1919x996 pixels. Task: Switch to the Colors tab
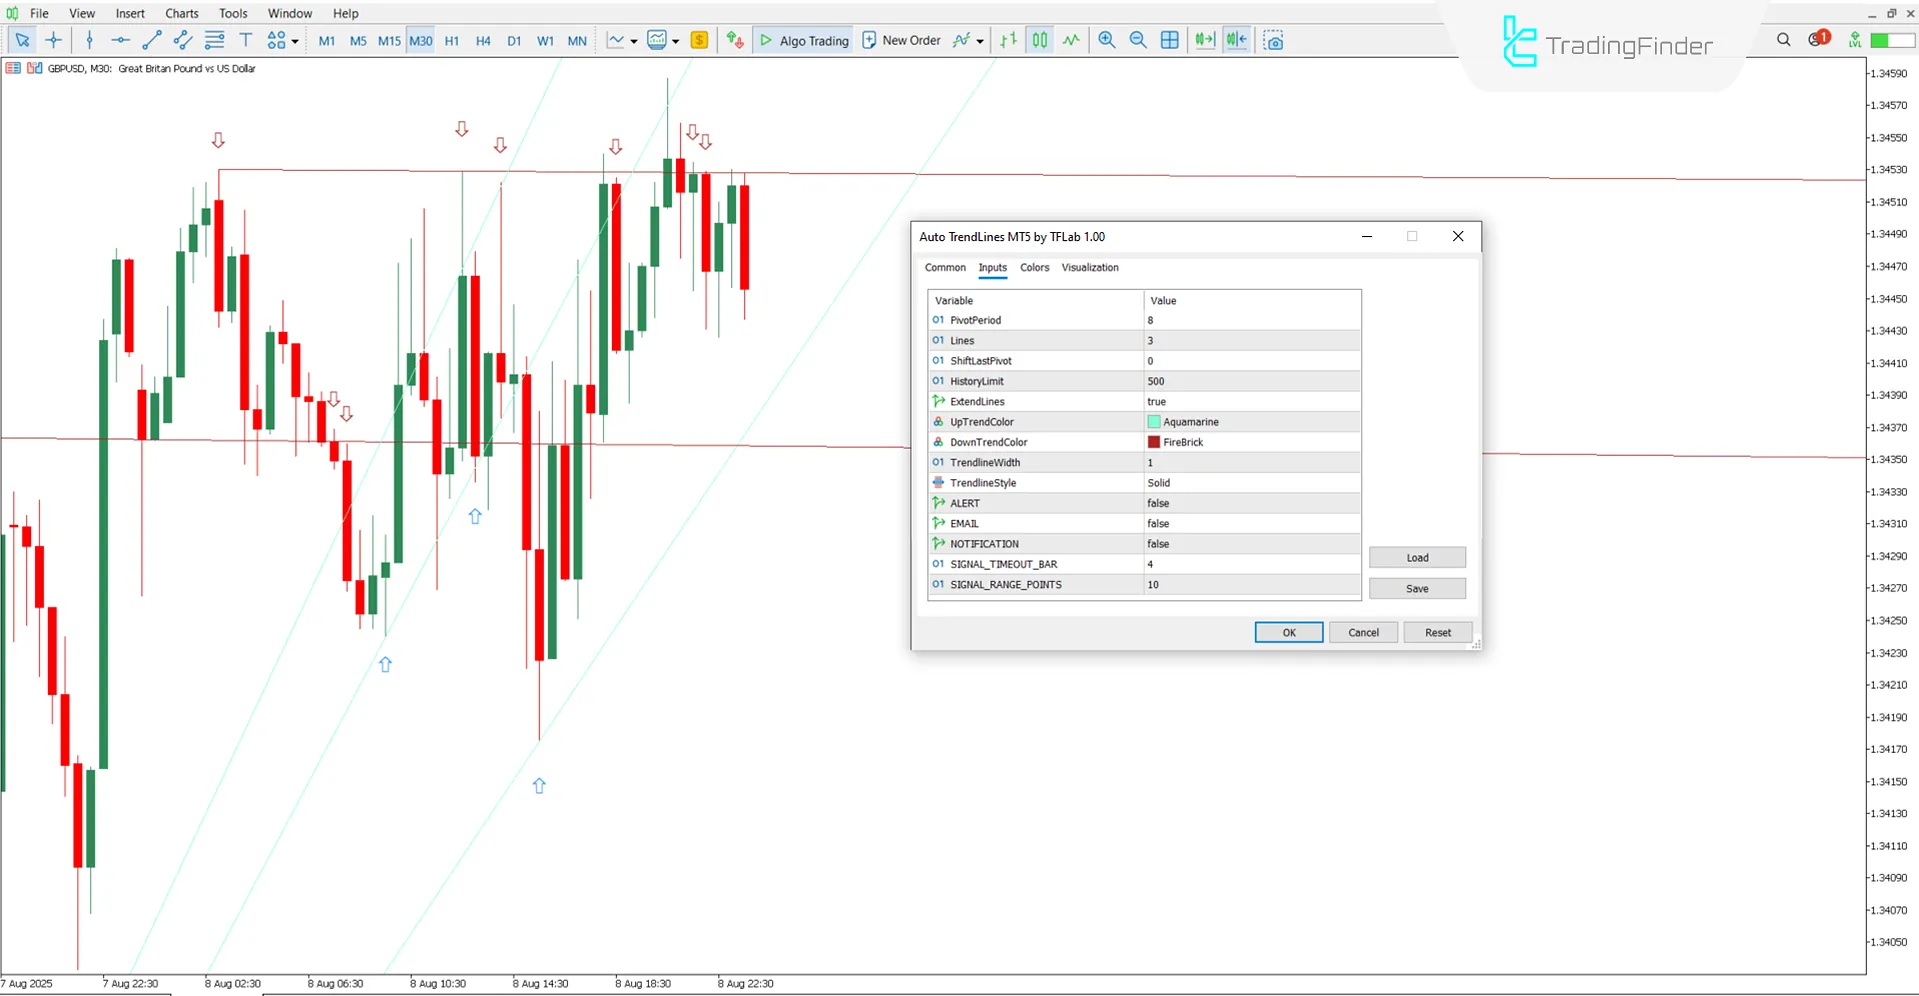(x=1034, y=268)
